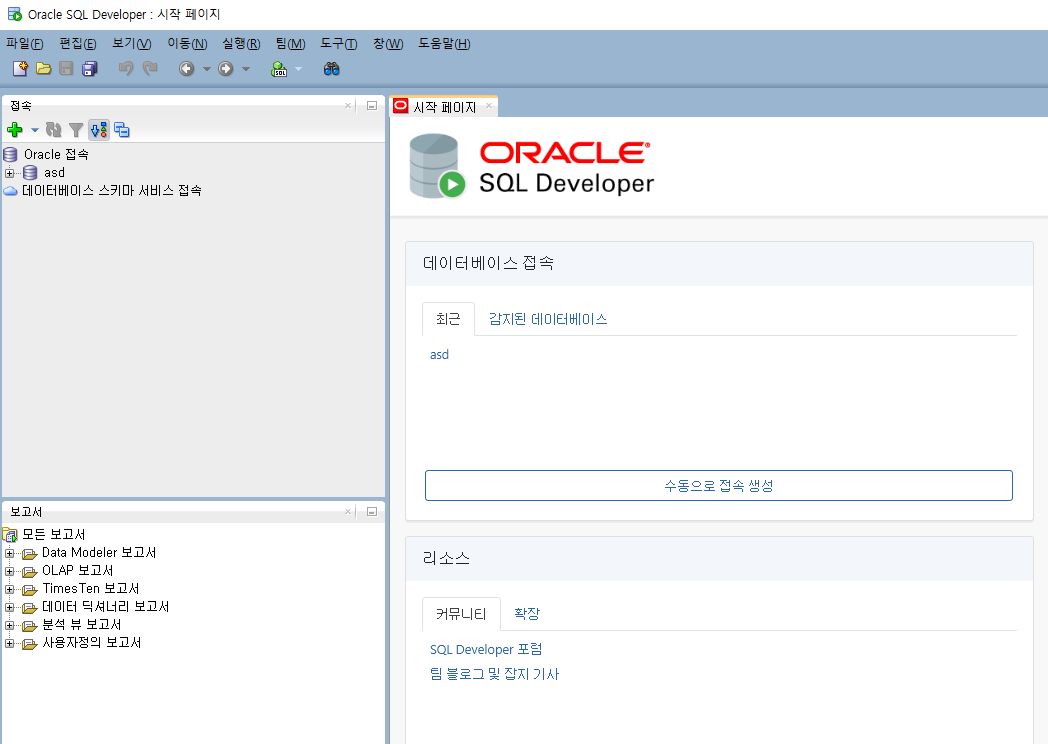Select 데이터베이스 스키마 서비스 접속 tree item

click(x=112, y=191)
